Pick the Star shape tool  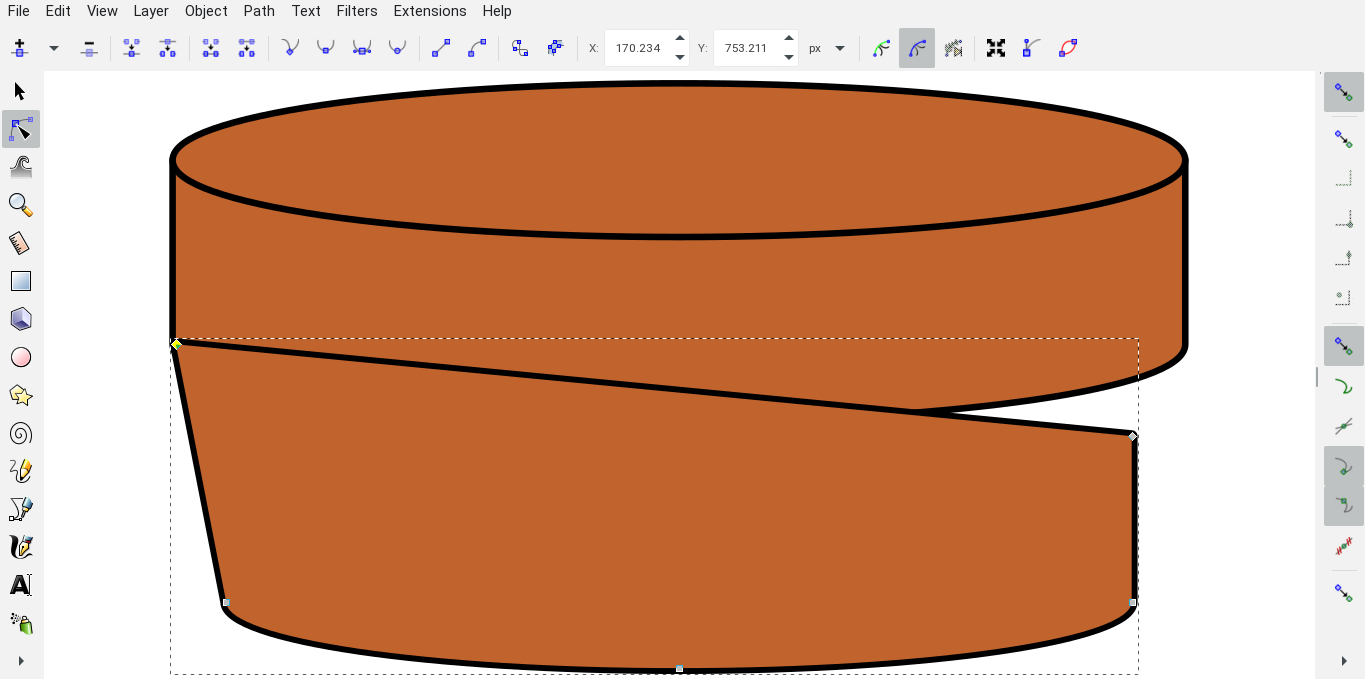[x=20, y=395]
